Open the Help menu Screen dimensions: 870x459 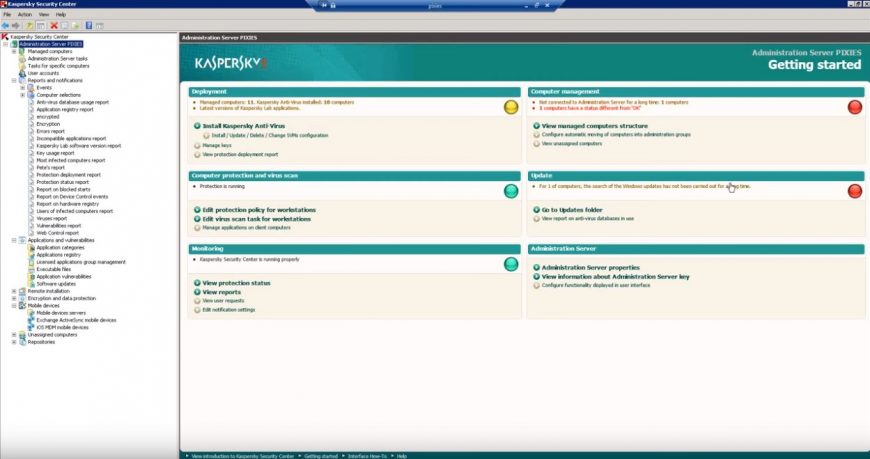(x=61, y=14)
